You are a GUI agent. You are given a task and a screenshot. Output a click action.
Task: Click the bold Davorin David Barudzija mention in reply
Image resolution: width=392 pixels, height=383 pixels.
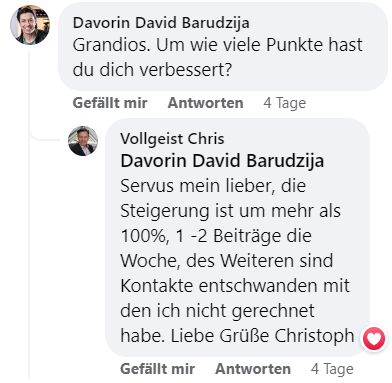tap(222, 161)
